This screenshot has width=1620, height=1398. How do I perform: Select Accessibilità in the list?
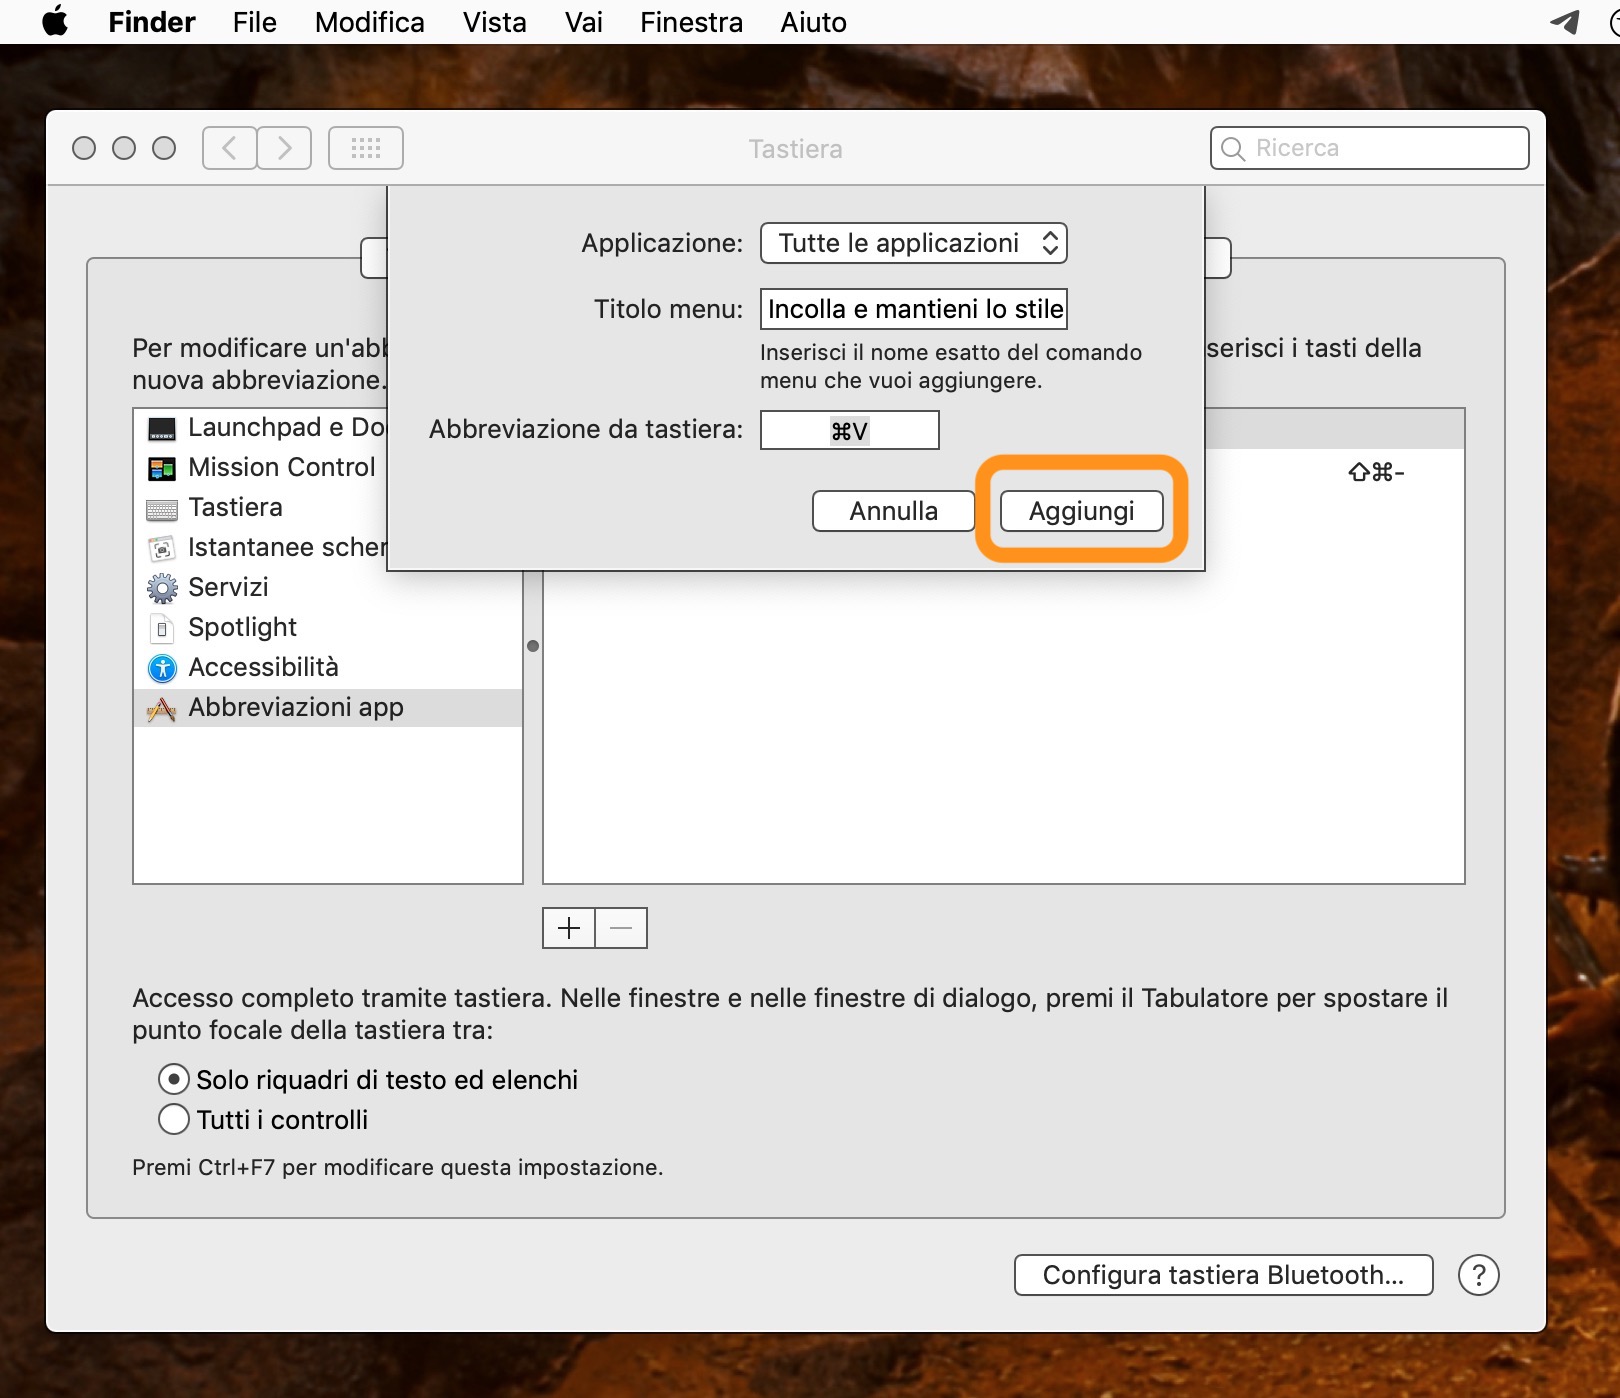pyautogui.click(x=328, y=668)
